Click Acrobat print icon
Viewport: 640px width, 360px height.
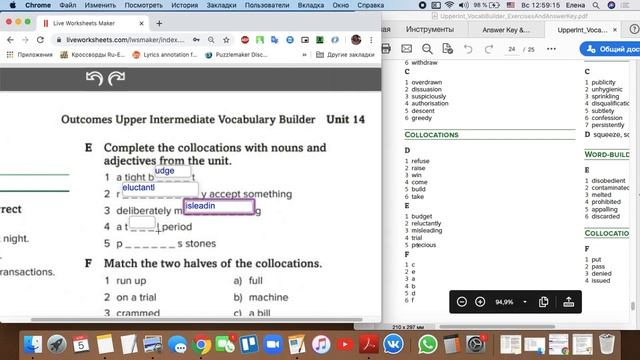coord(386,49)
